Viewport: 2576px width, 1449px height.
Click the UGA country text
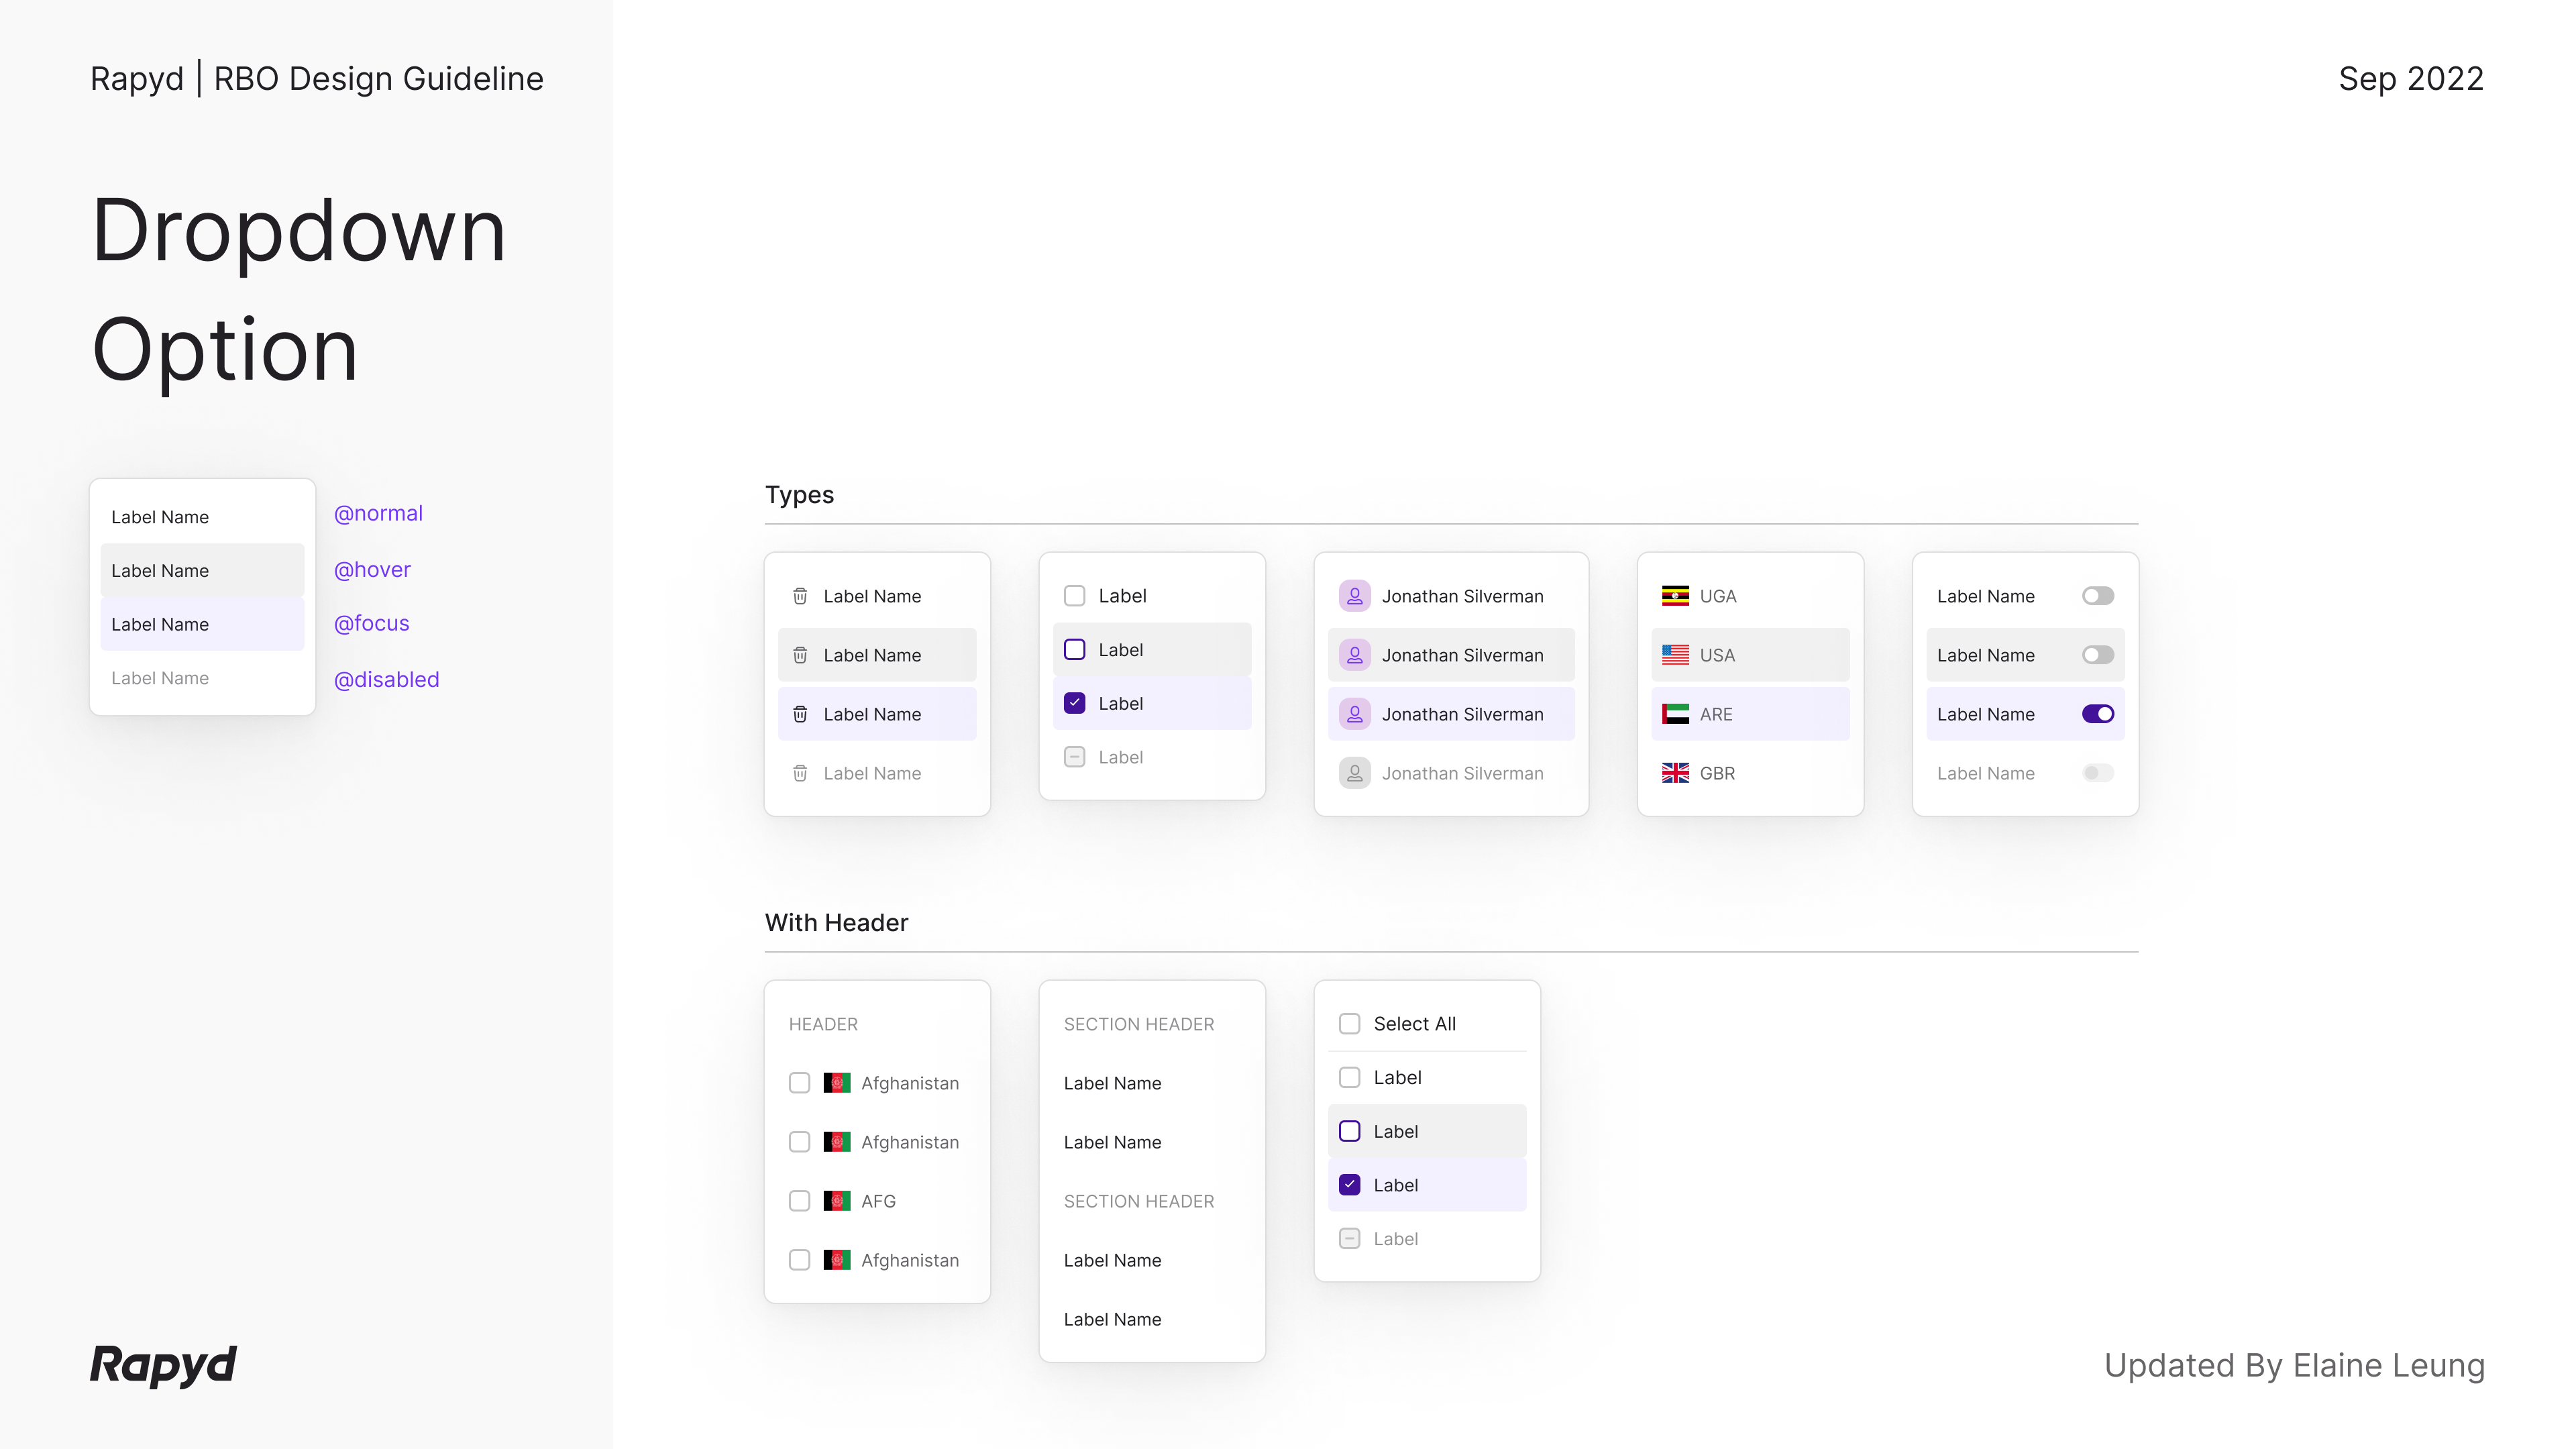[x=1718, y=596]
